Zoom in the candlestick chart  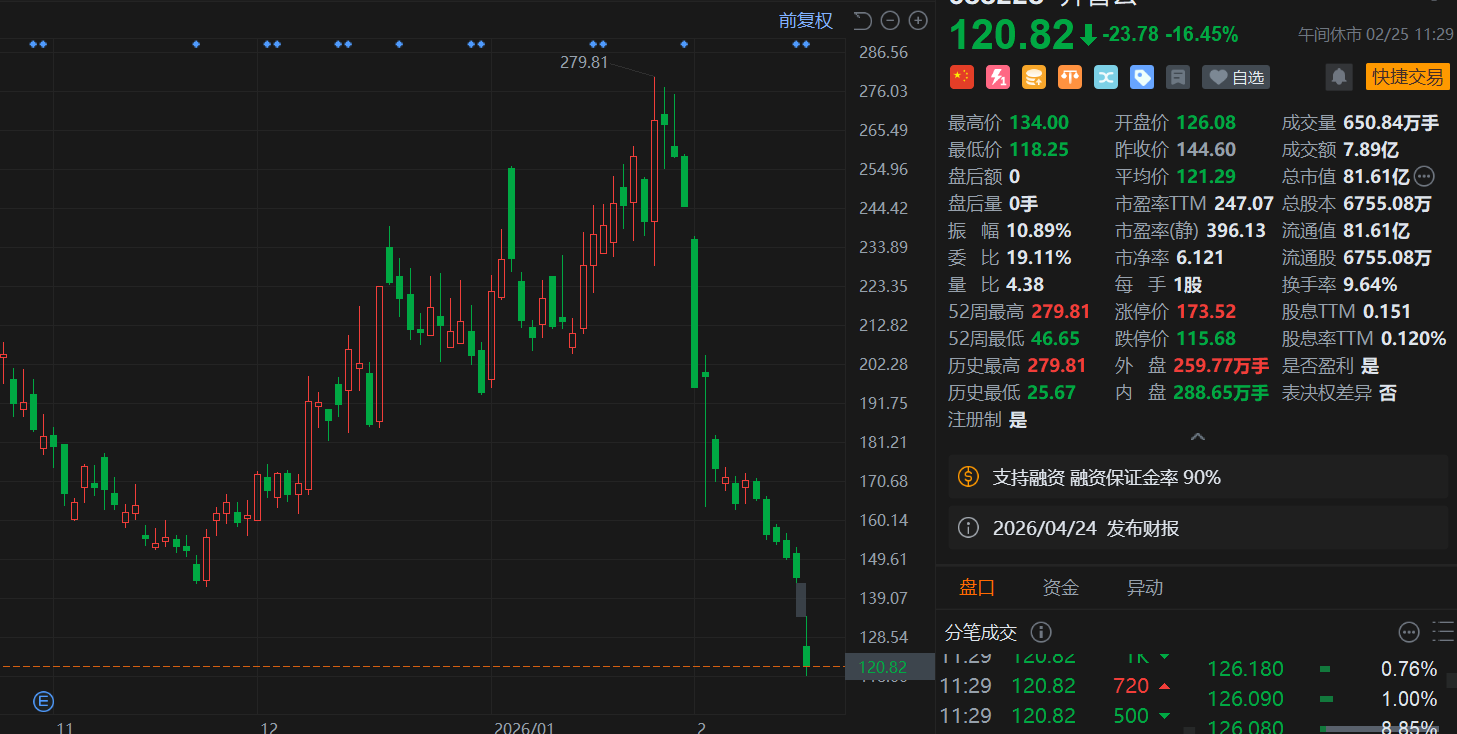point(918,20)
